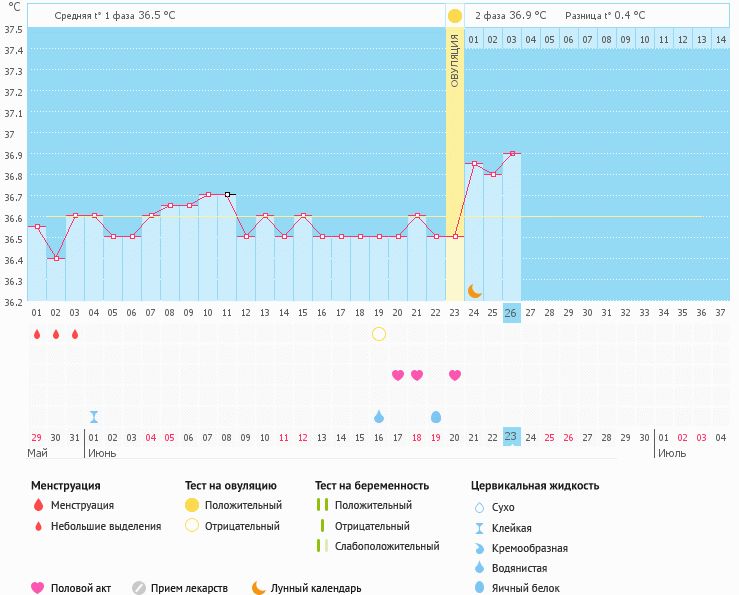739x595 pixels.
Task: Click the orange moon icon on day 24
Action: (475, 291)
